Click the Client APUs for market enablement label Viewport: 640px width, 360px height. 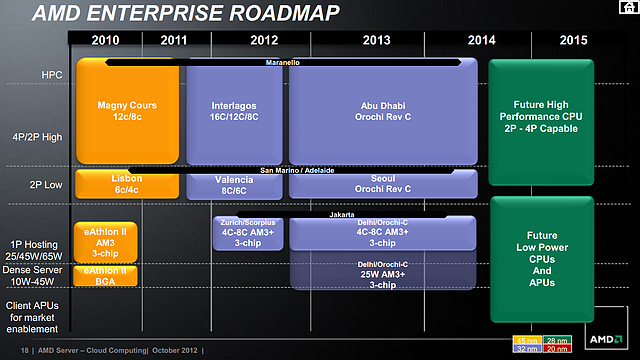point(32,317)
